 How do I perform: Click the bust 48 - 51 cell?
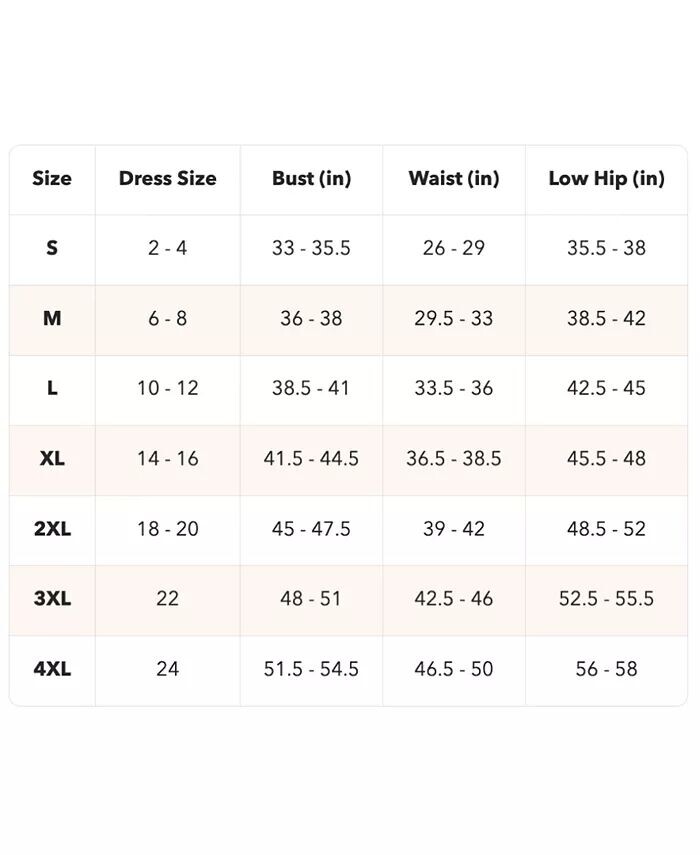click(311, 598)
